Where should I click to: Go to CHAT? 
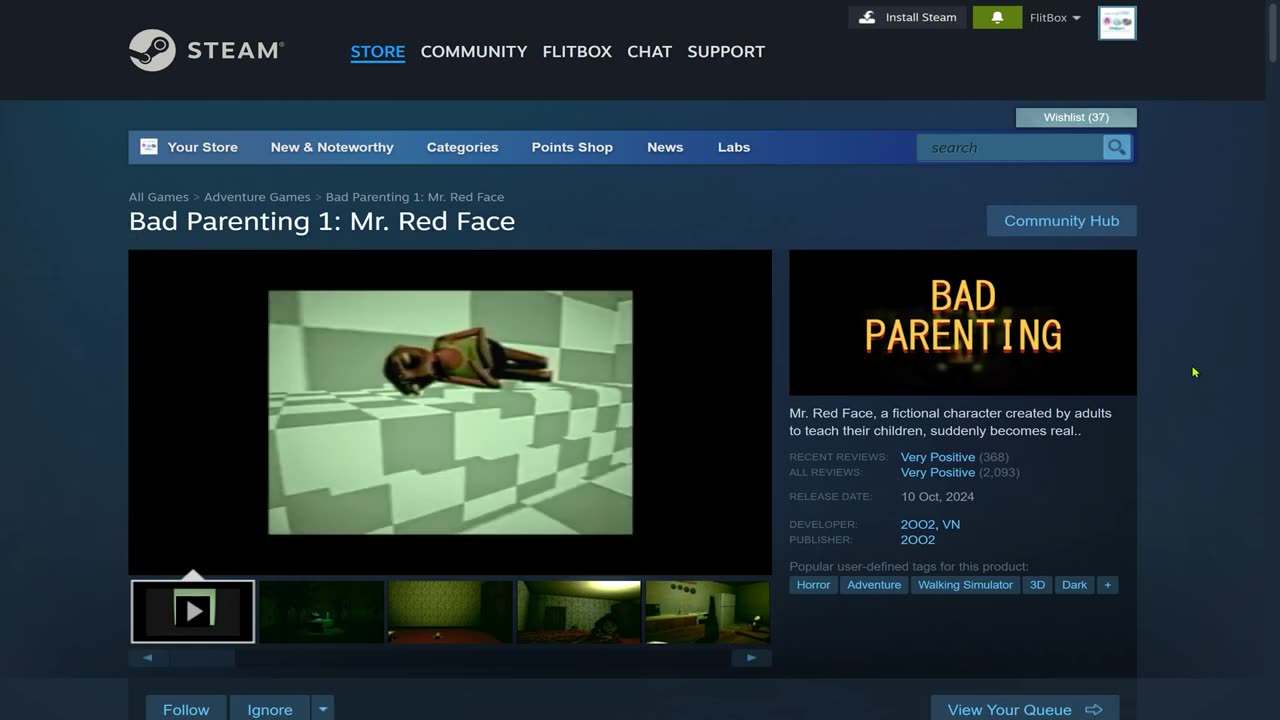coord(649,51)
